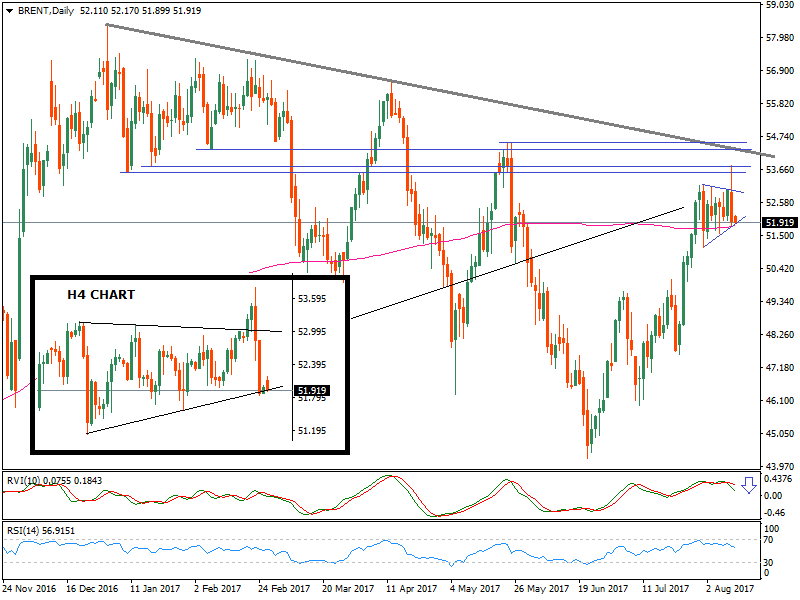Select the RVI scale value -0.46
Image resolution: width=800 pixels, height=600 pixels.
(x=775, y=512)
